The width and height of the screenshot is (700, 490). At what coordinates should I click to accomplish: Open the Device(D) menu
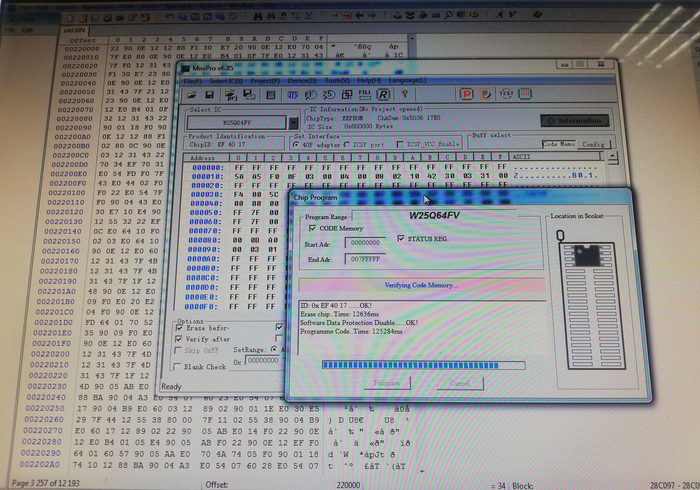[302, 81]
